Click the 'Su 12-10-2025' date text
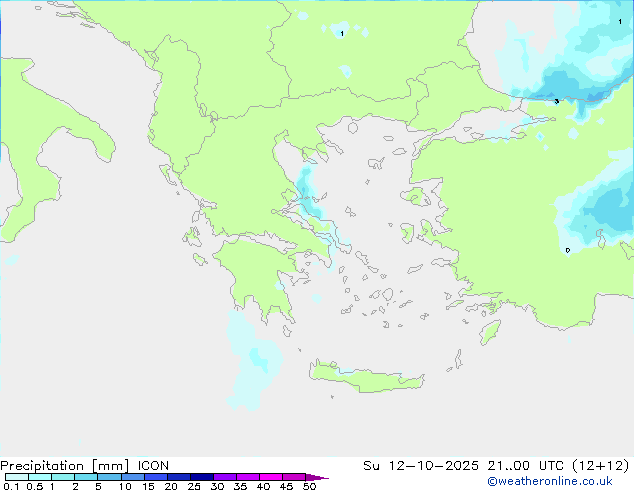Screen dimensions: 634x490 click(421, 466)
